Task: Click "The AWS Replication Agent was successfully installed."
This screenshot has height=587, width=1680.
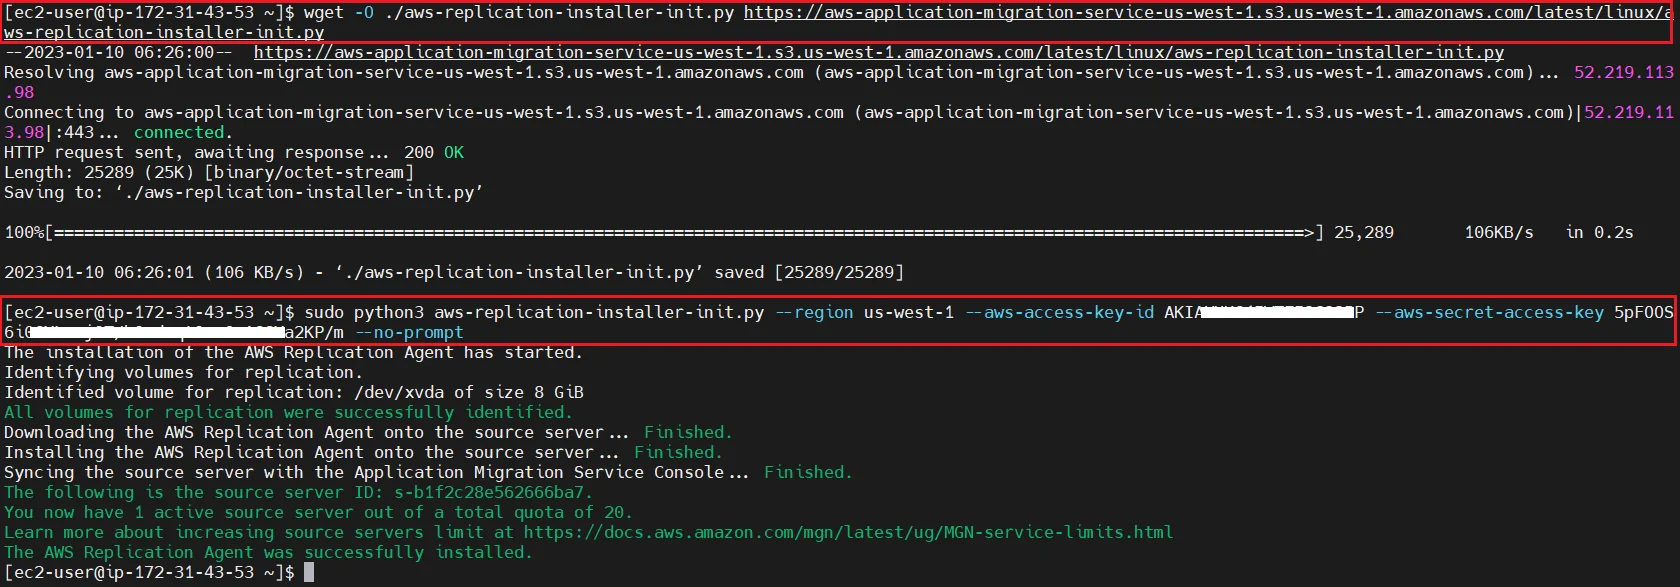Action: click(x=268, y=552)
